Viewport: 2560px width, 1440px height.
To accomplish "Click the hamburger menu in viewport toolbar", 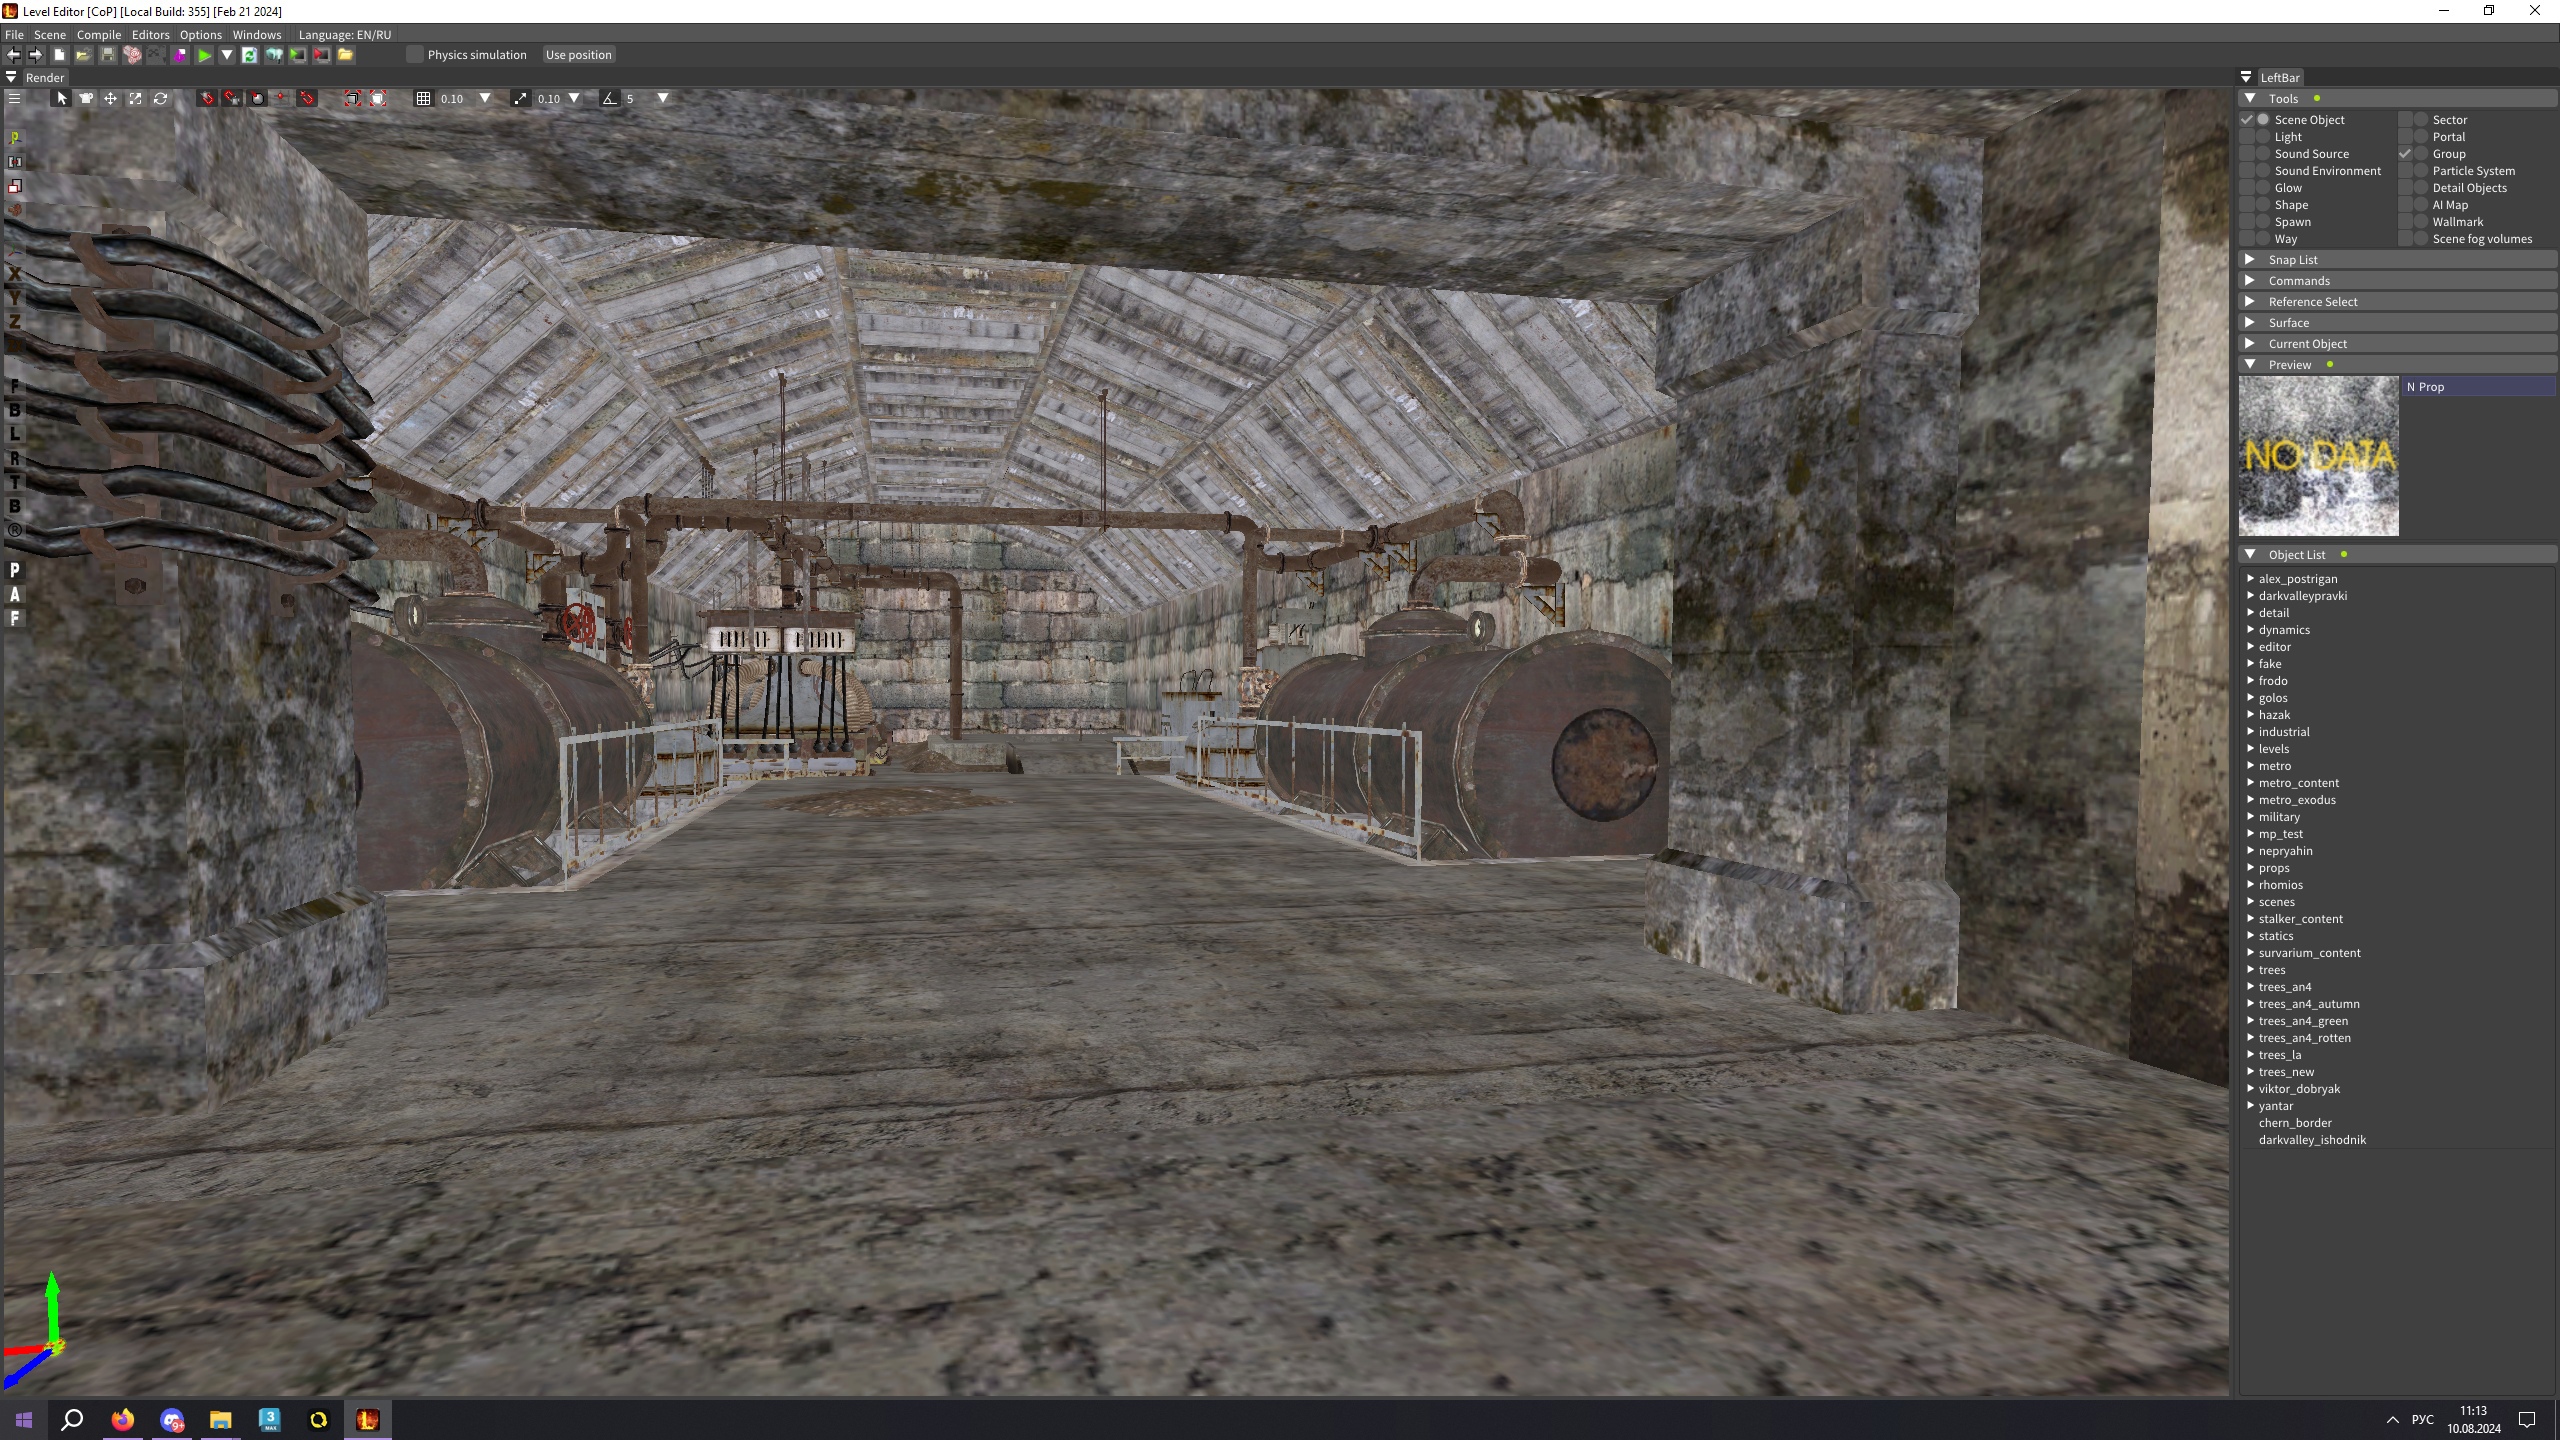I will pos(14,98).
